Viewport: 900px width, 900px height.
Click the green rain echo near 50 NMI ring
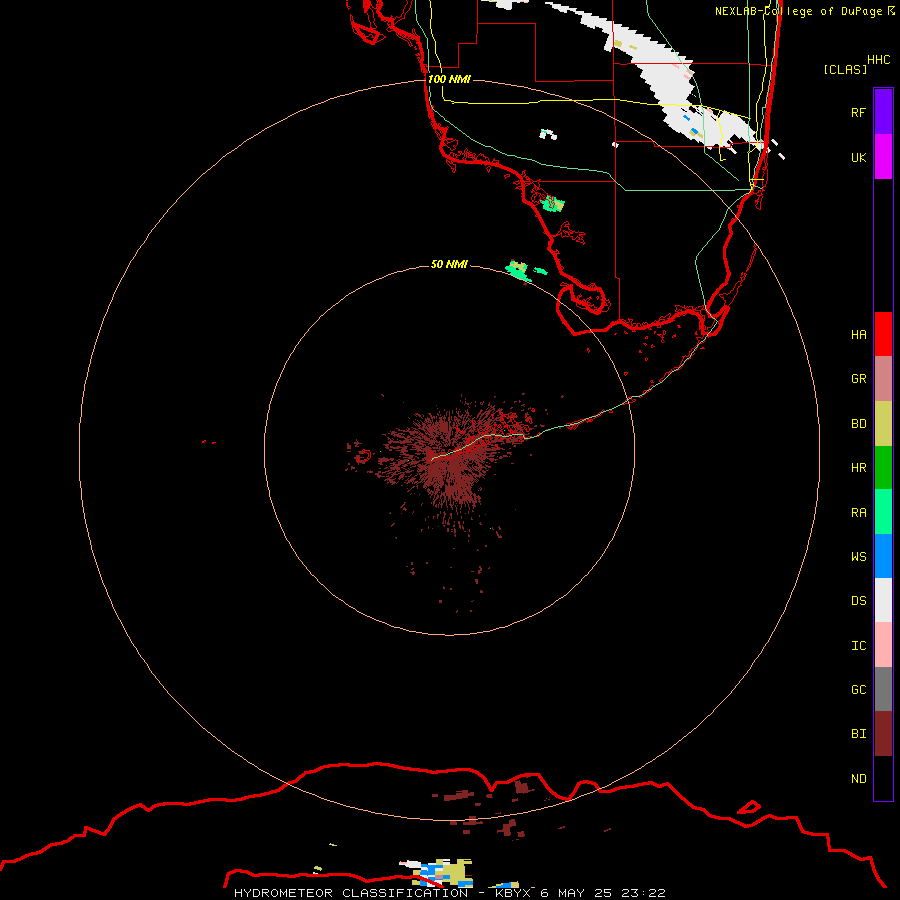pos(518,270)
